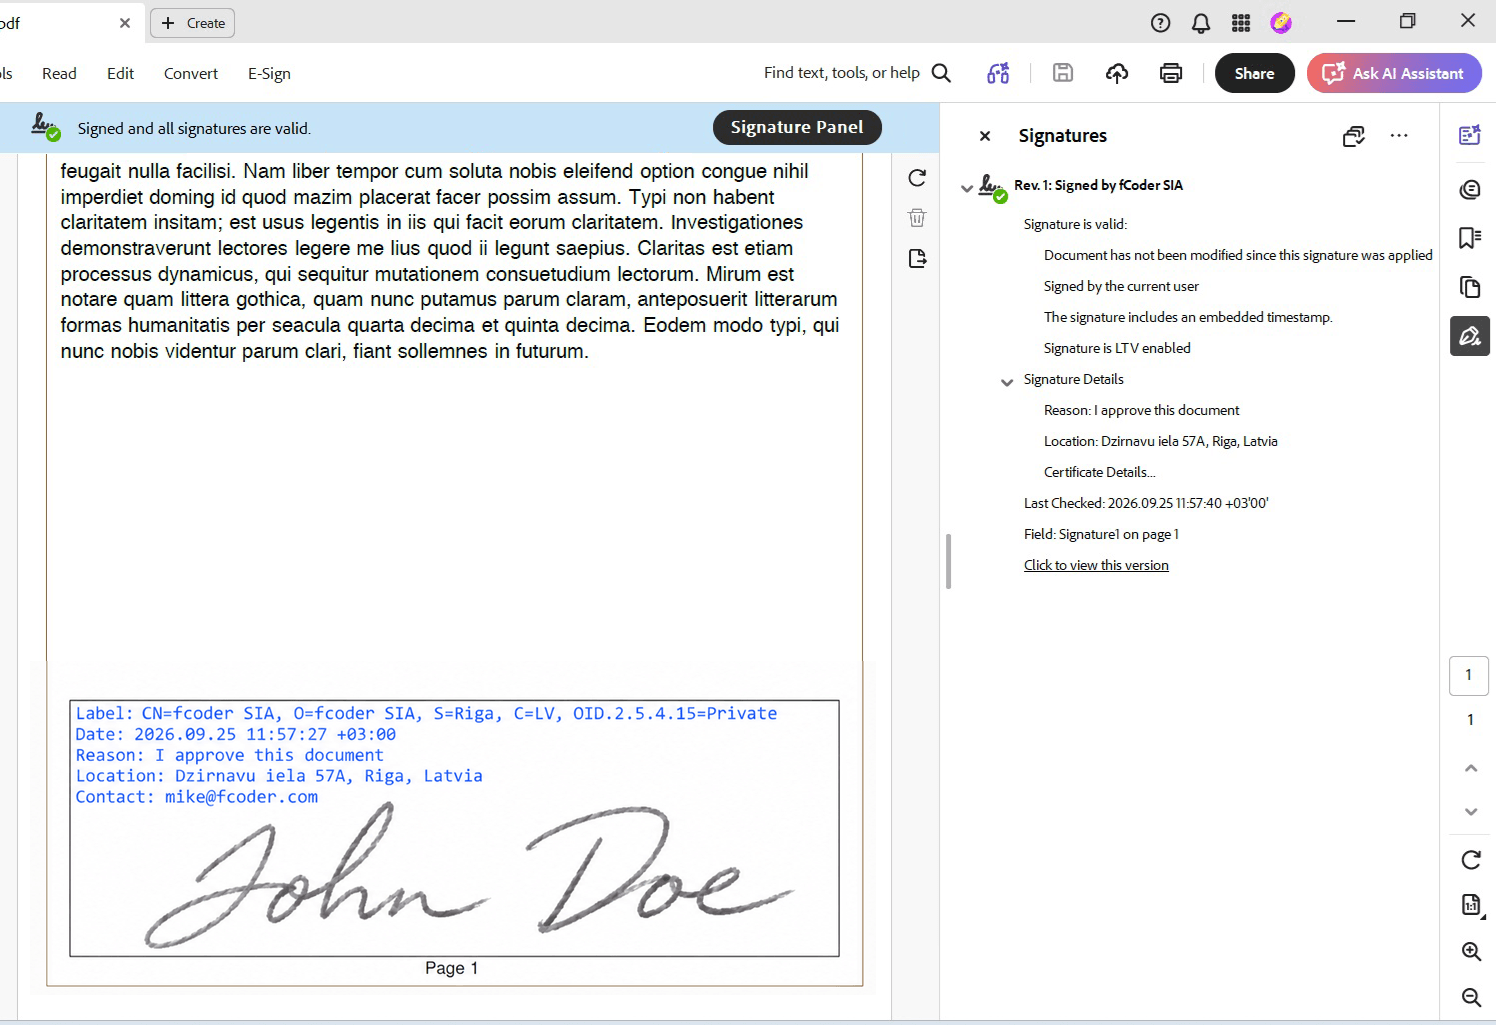This screenshot has height=1025, width=1496.
Task: Open Certificate Details
Action: [1100, 472]
